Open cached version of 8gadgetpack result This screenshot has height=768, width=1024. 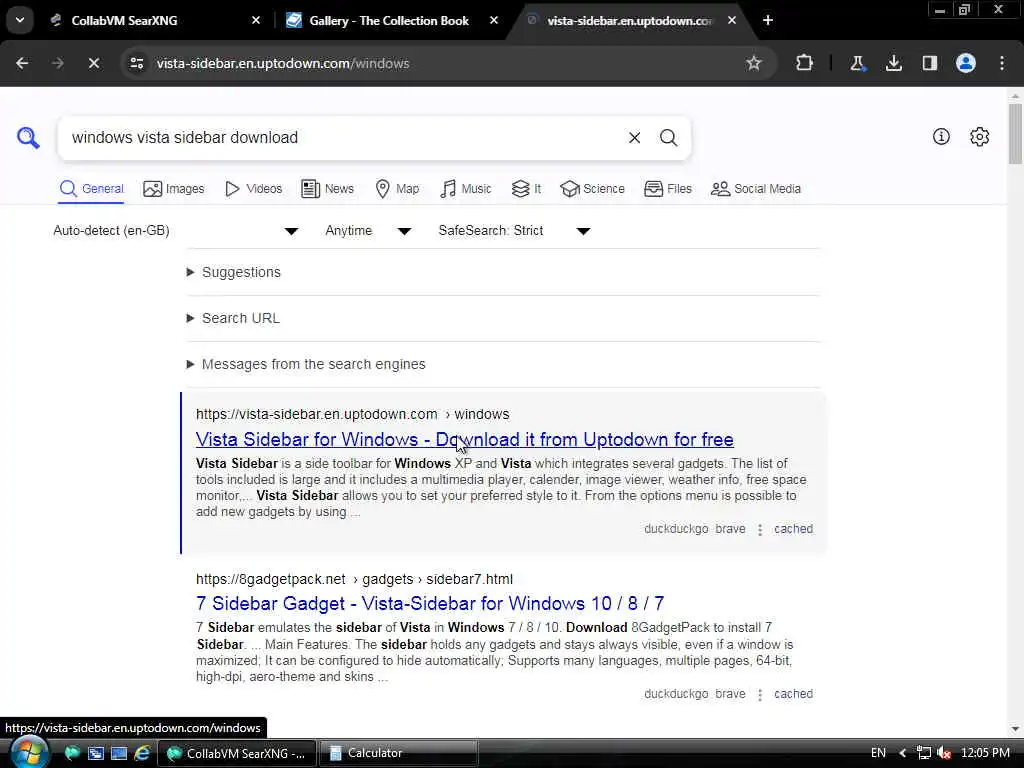(793, 694)
